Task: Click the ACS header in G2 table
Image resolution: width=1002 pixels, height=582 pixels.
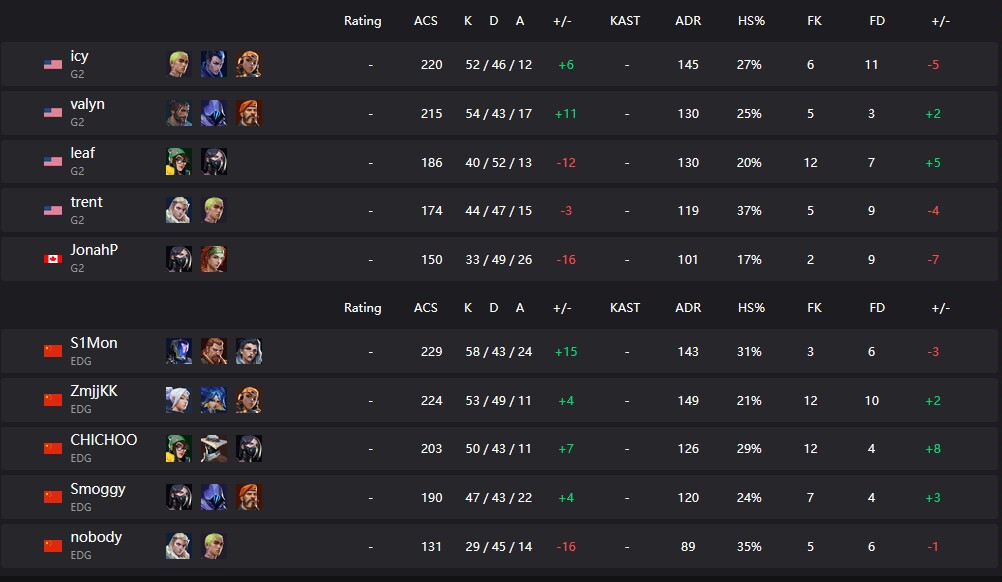Action: (426, 21)
